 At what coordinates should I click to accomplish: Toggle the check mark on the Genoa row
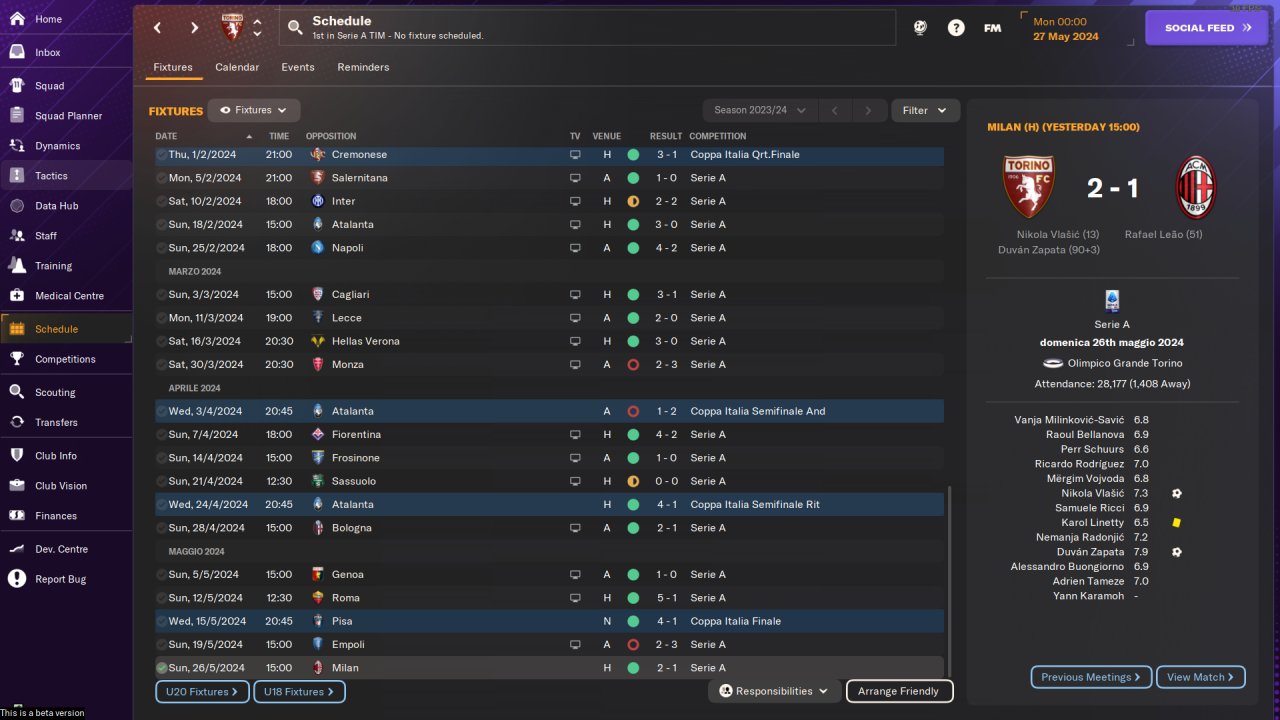coord(161,574)
